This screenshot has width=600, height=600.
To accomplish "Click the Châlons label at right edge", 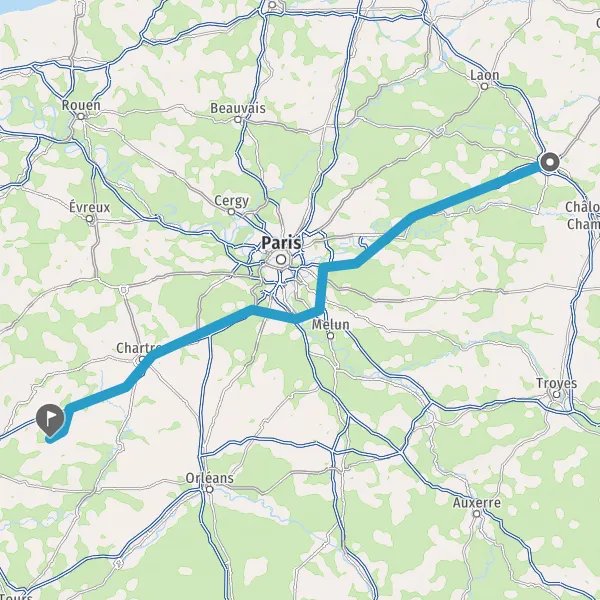I will [582, 215].
